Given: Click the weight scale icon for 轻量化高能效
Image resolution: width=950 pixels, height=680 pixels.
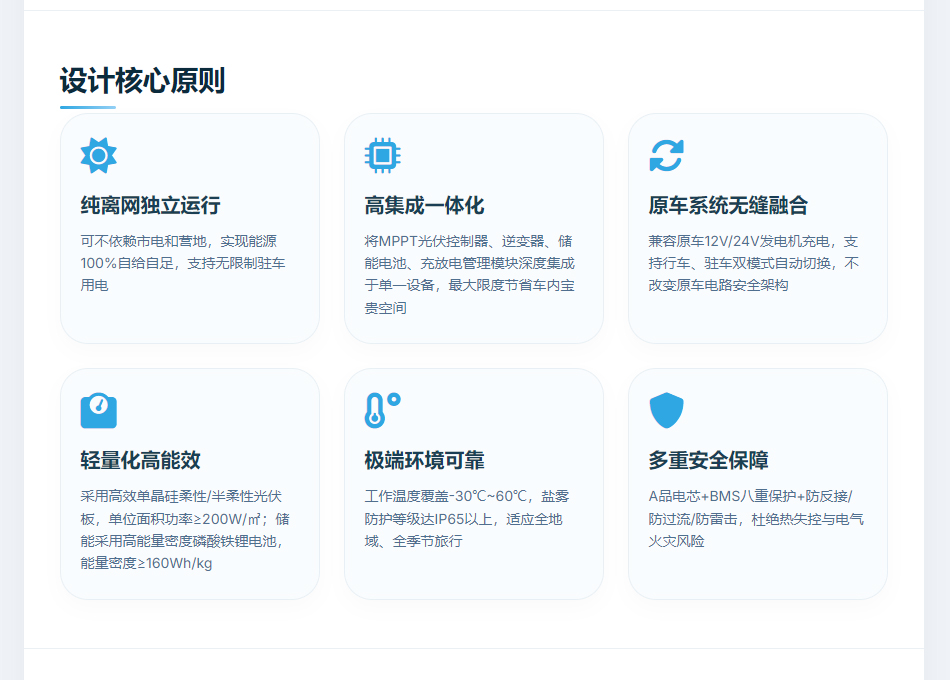Looking at the screenshot, I should pos(99,411).
